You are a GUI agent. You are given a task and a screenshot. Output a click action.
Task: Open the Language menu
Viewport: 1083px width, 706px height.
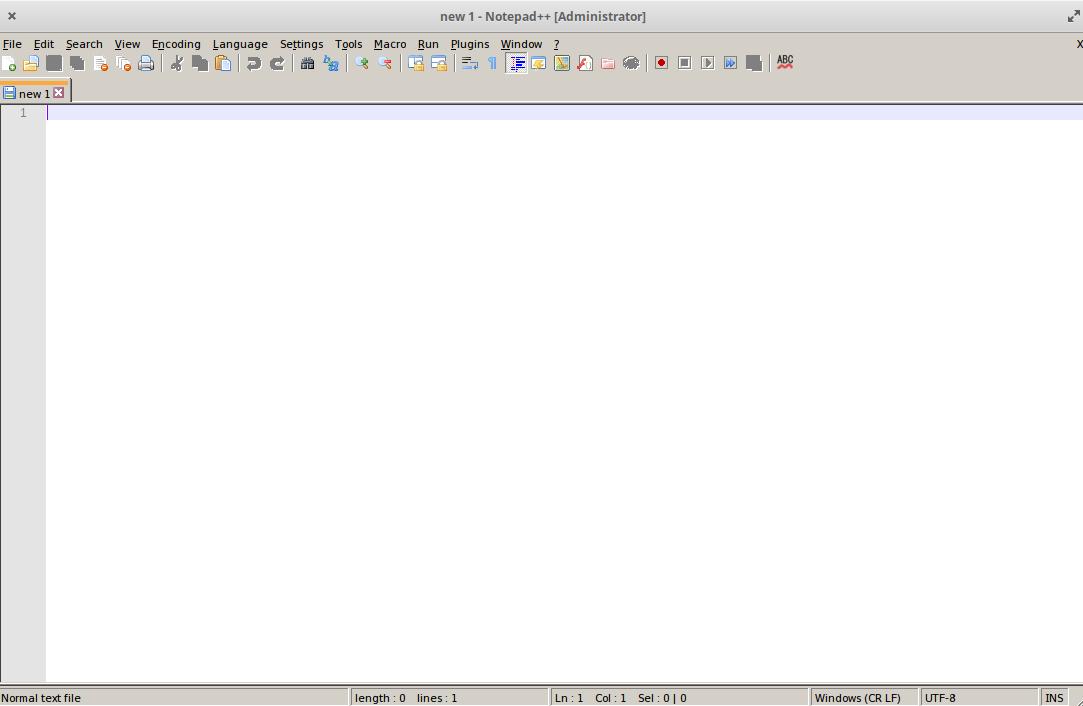240,44
